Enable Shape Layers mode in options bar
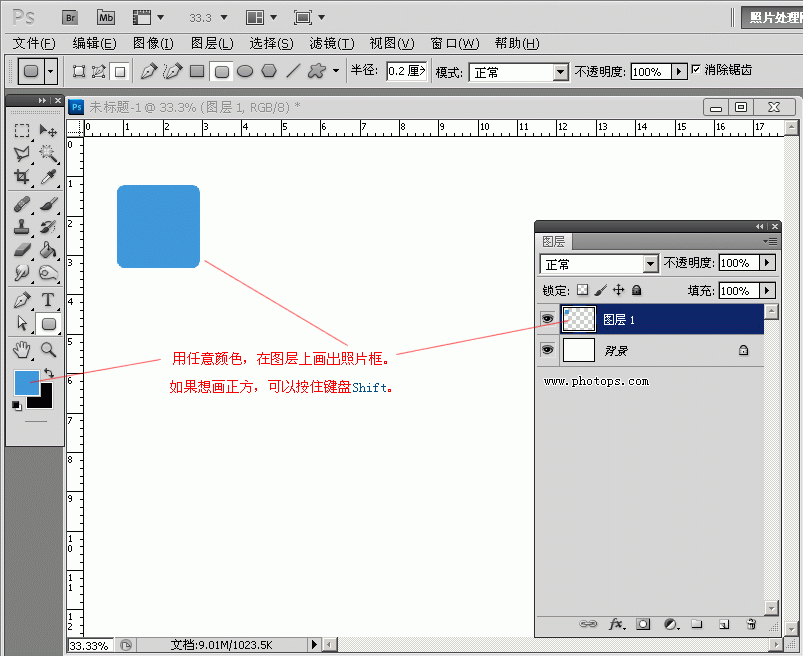The width and height of the screenshot is (803, 656). (78, 71)
